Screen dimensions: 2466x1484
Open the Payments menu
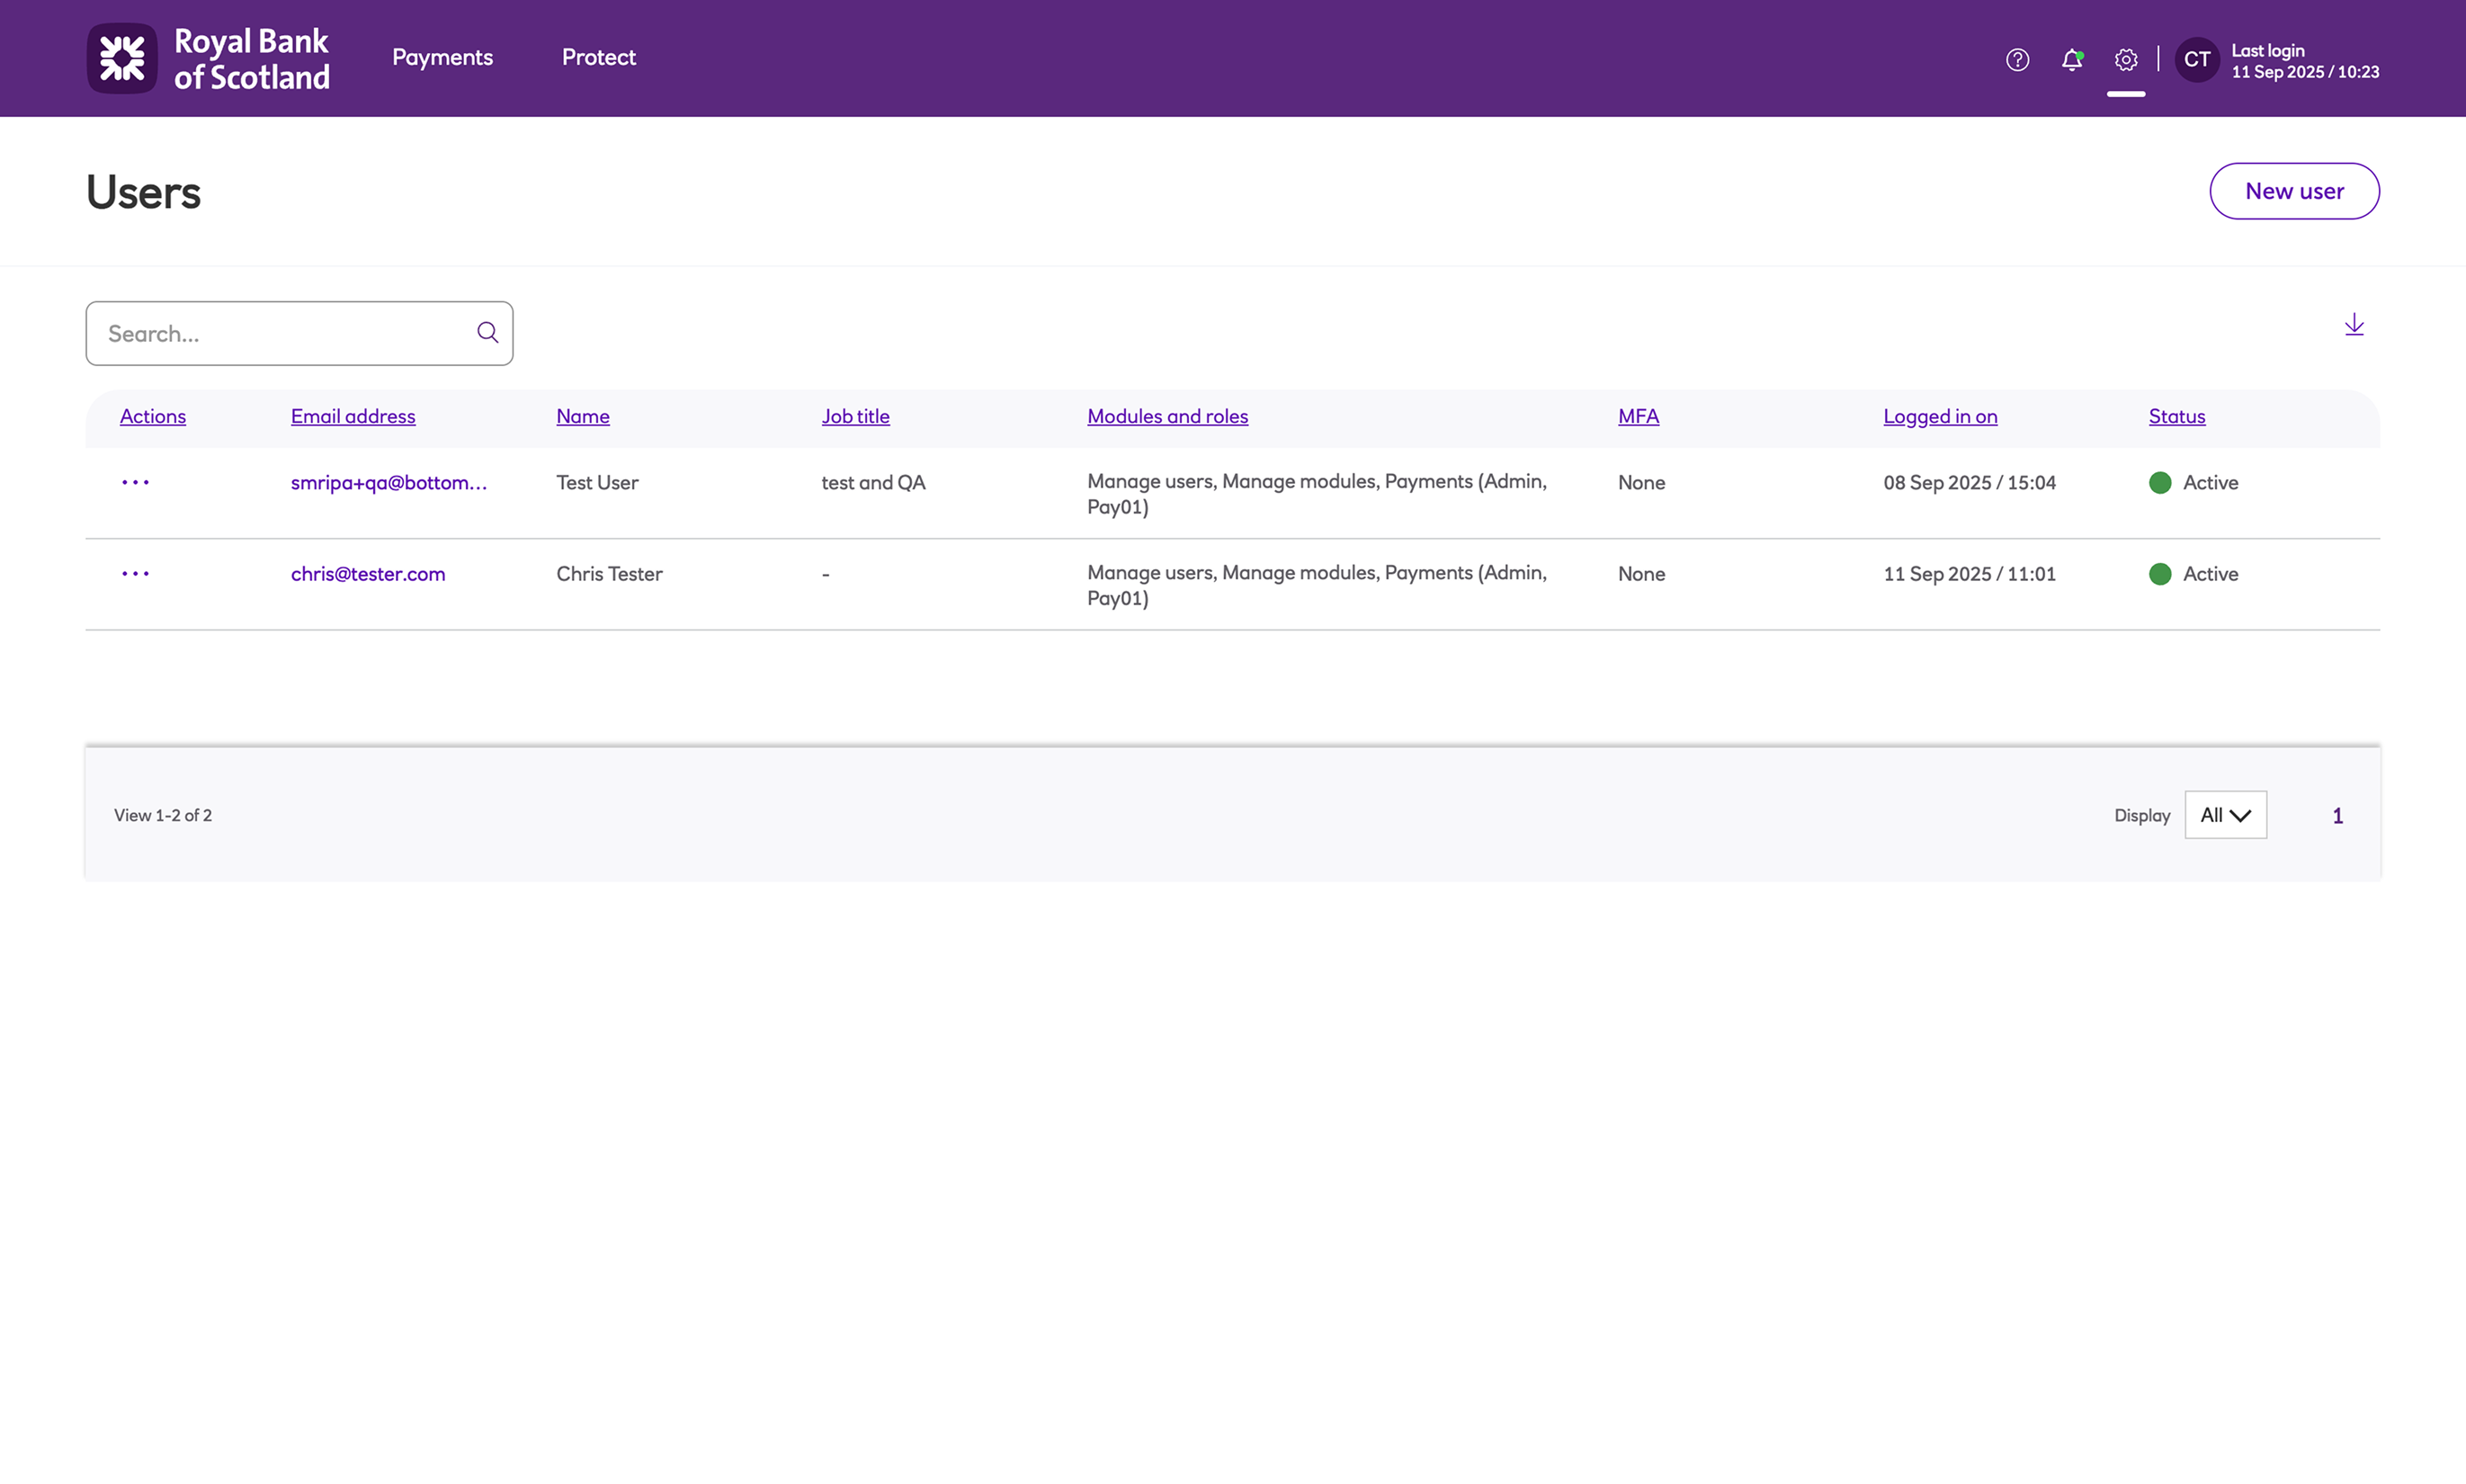click(x=442, y=58)
